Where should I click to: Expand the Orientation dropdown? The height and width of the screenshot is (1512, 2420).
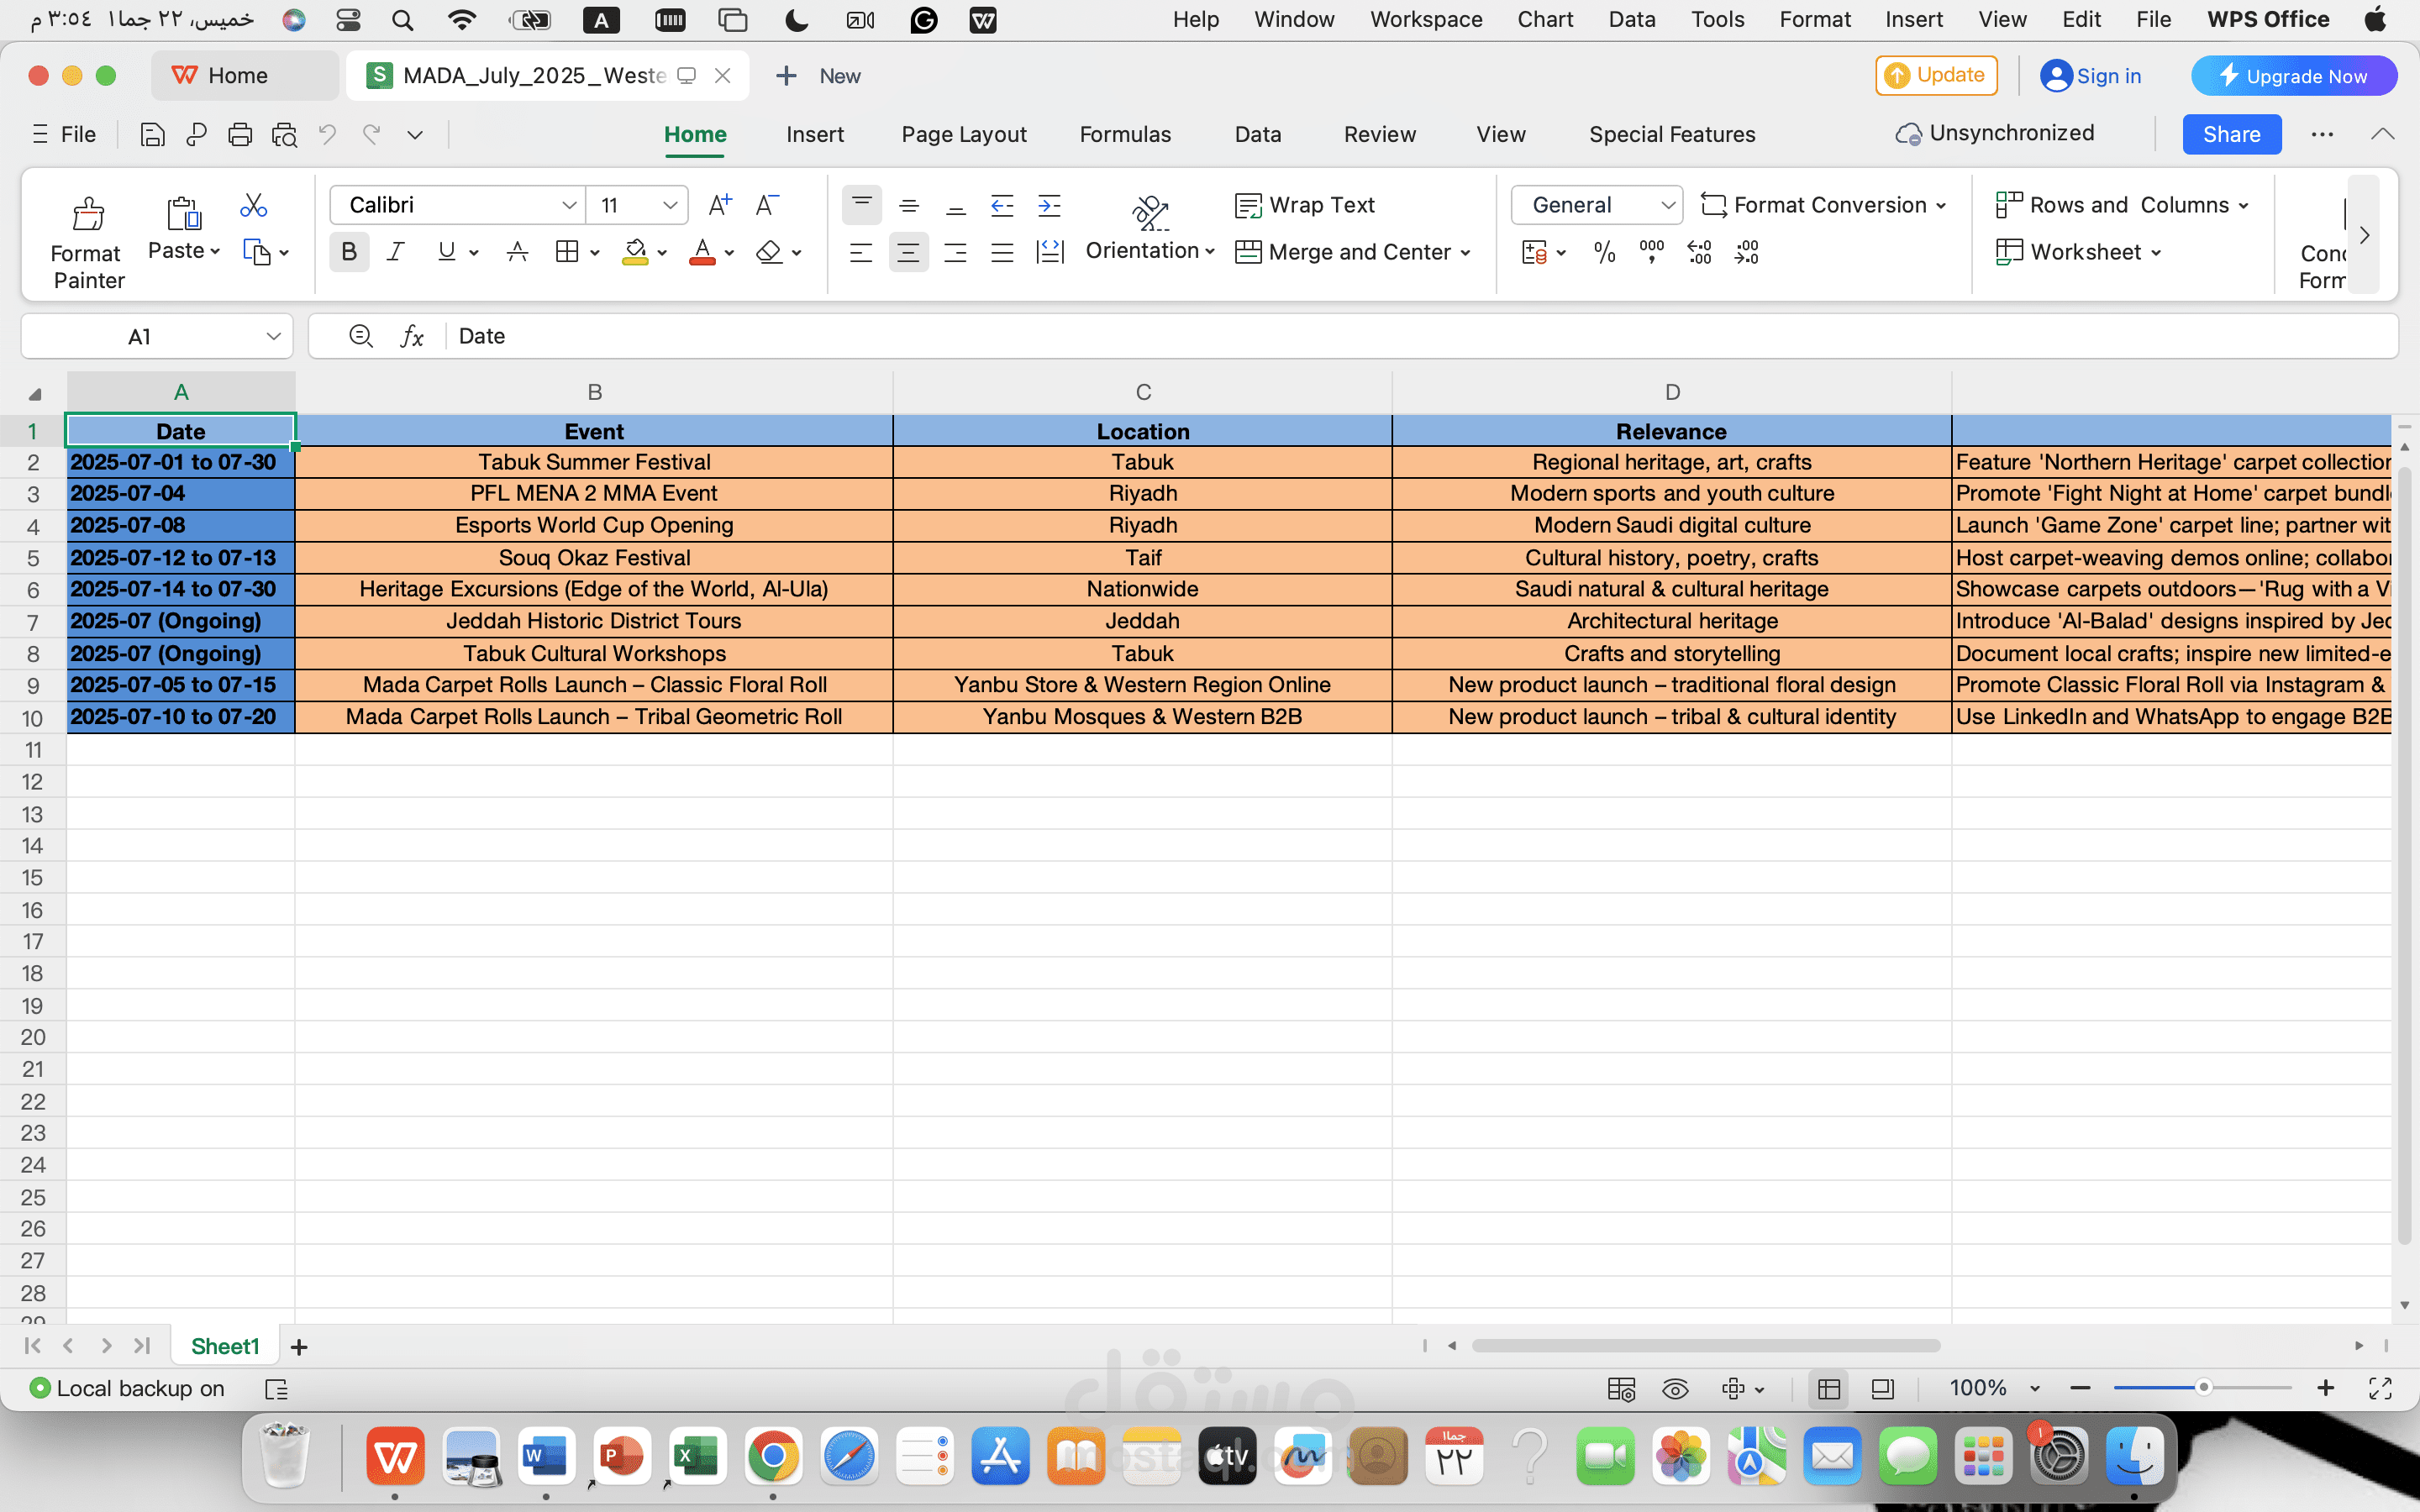[1210, 251]
